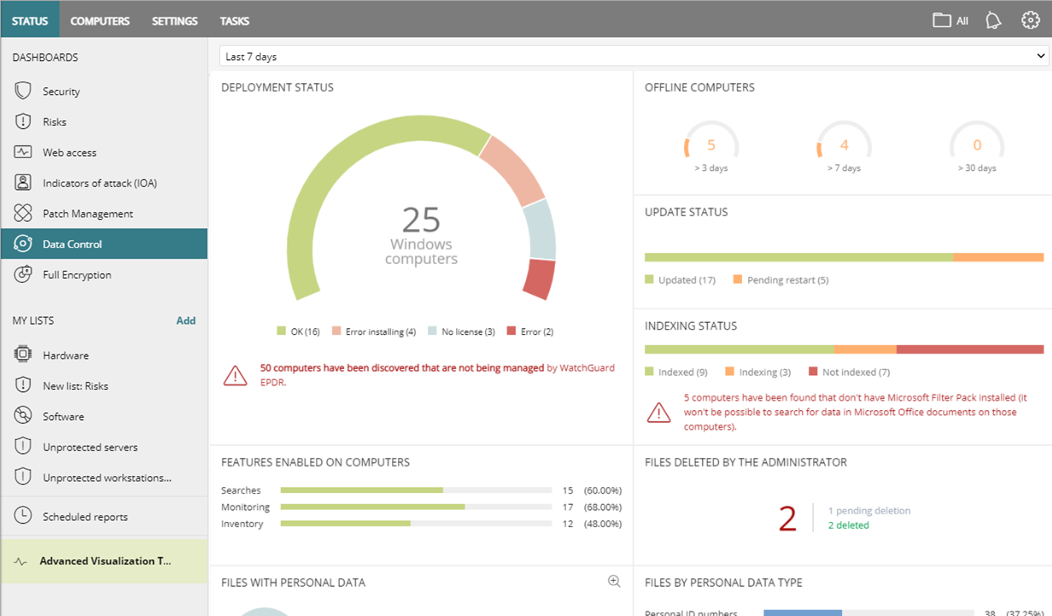Toggle the Not indexed (7) legend
1052x616 pixels.
tap(847, 371)
